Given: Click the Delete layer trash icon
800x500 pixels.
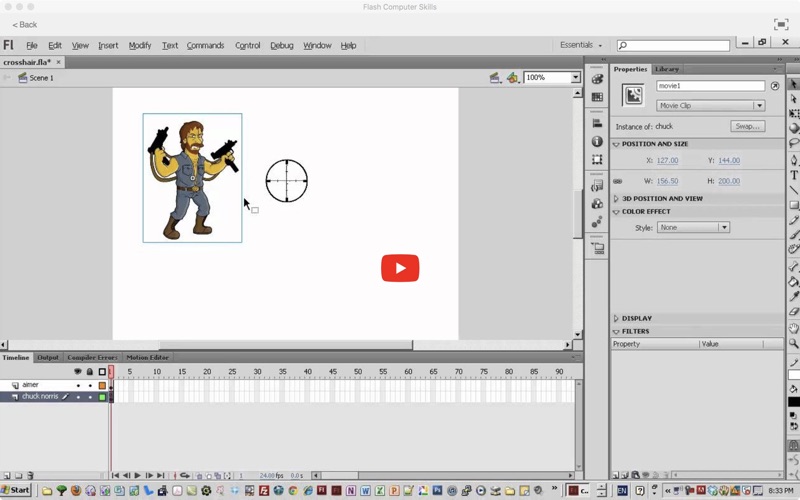Looking at the screenshot, I should (x=30, y=476).
